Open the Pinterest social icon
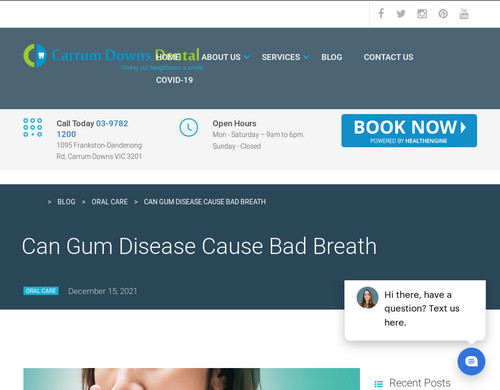This screenshot has height=390, width=500. click(x=443, y=14)
